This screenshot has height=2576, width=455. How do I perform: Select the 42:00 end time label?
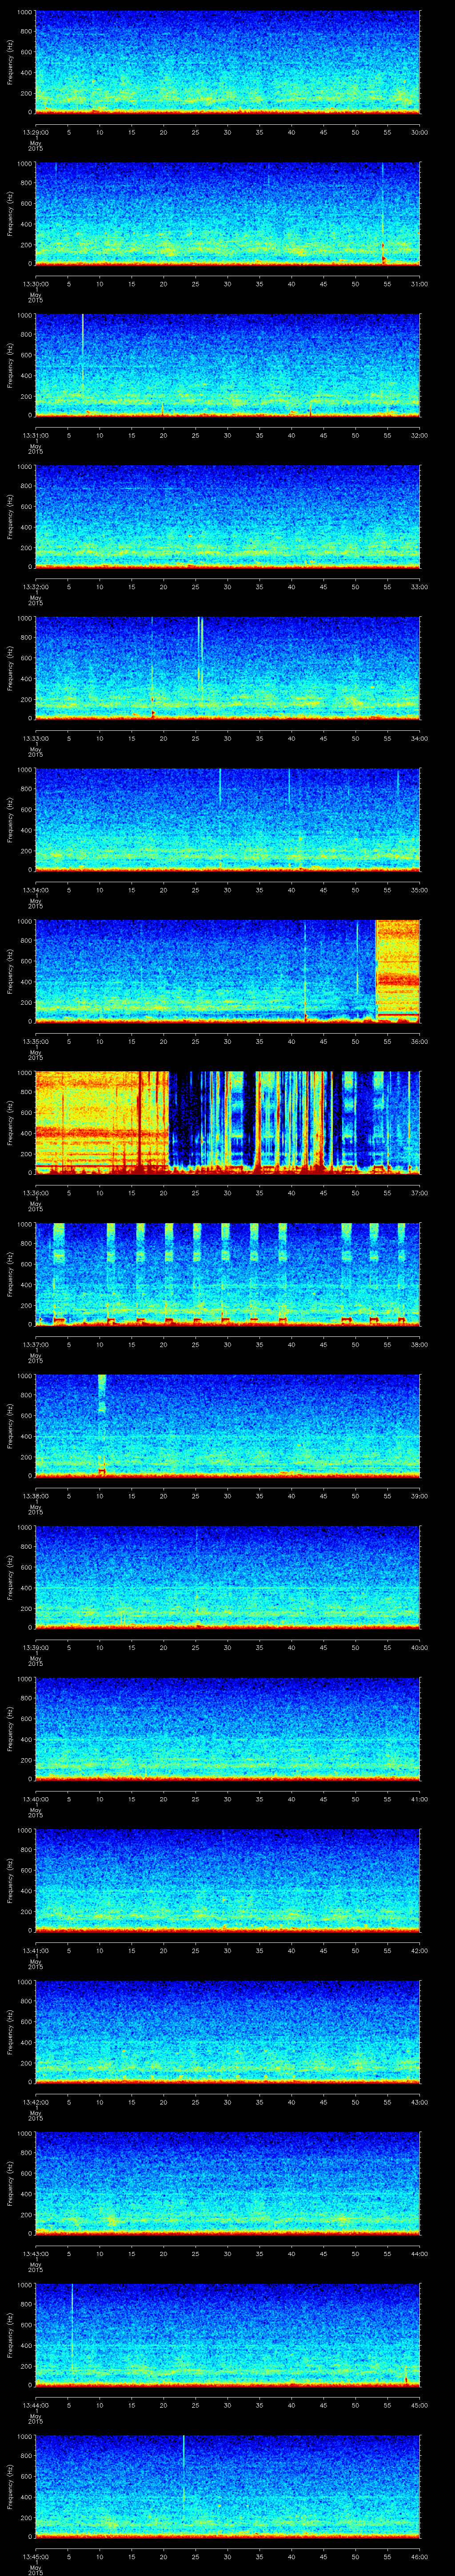pyautogui.click(x=419, y=1950)
